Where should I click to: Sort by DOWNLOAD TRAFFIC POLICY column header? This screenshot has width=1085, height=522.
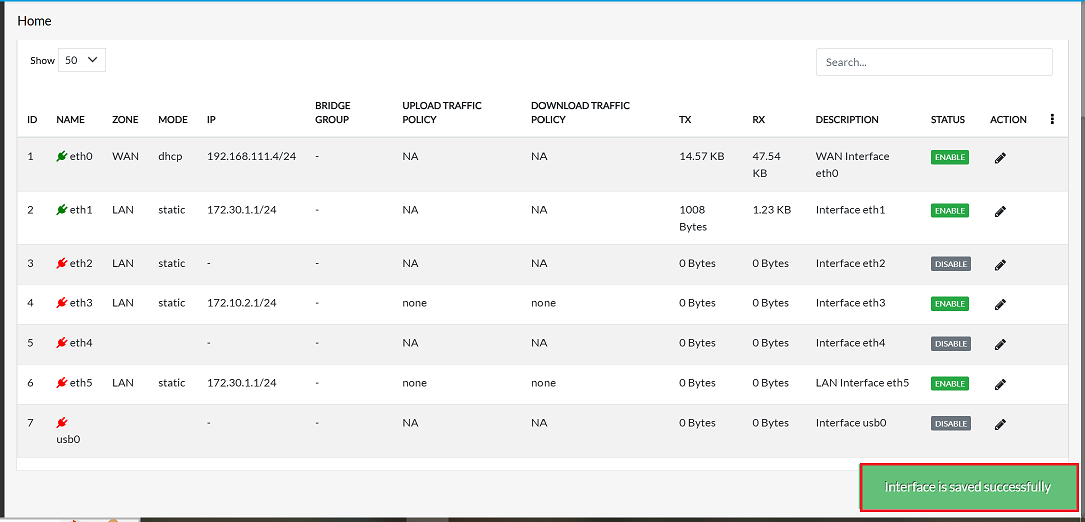click(581, 113)
